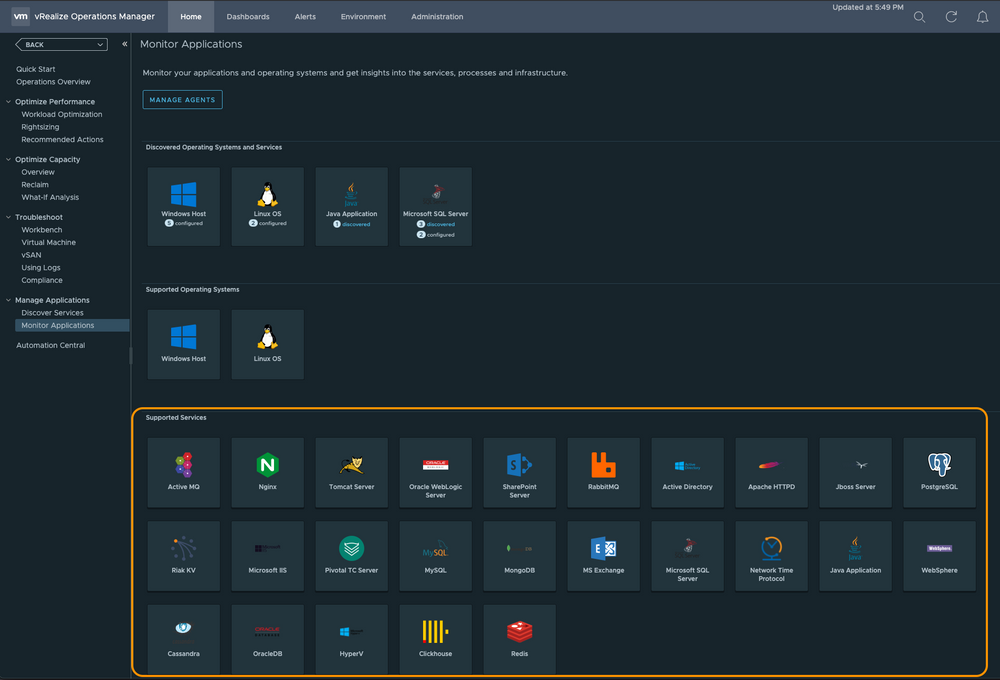Collapse the left navigation panel

125,45
